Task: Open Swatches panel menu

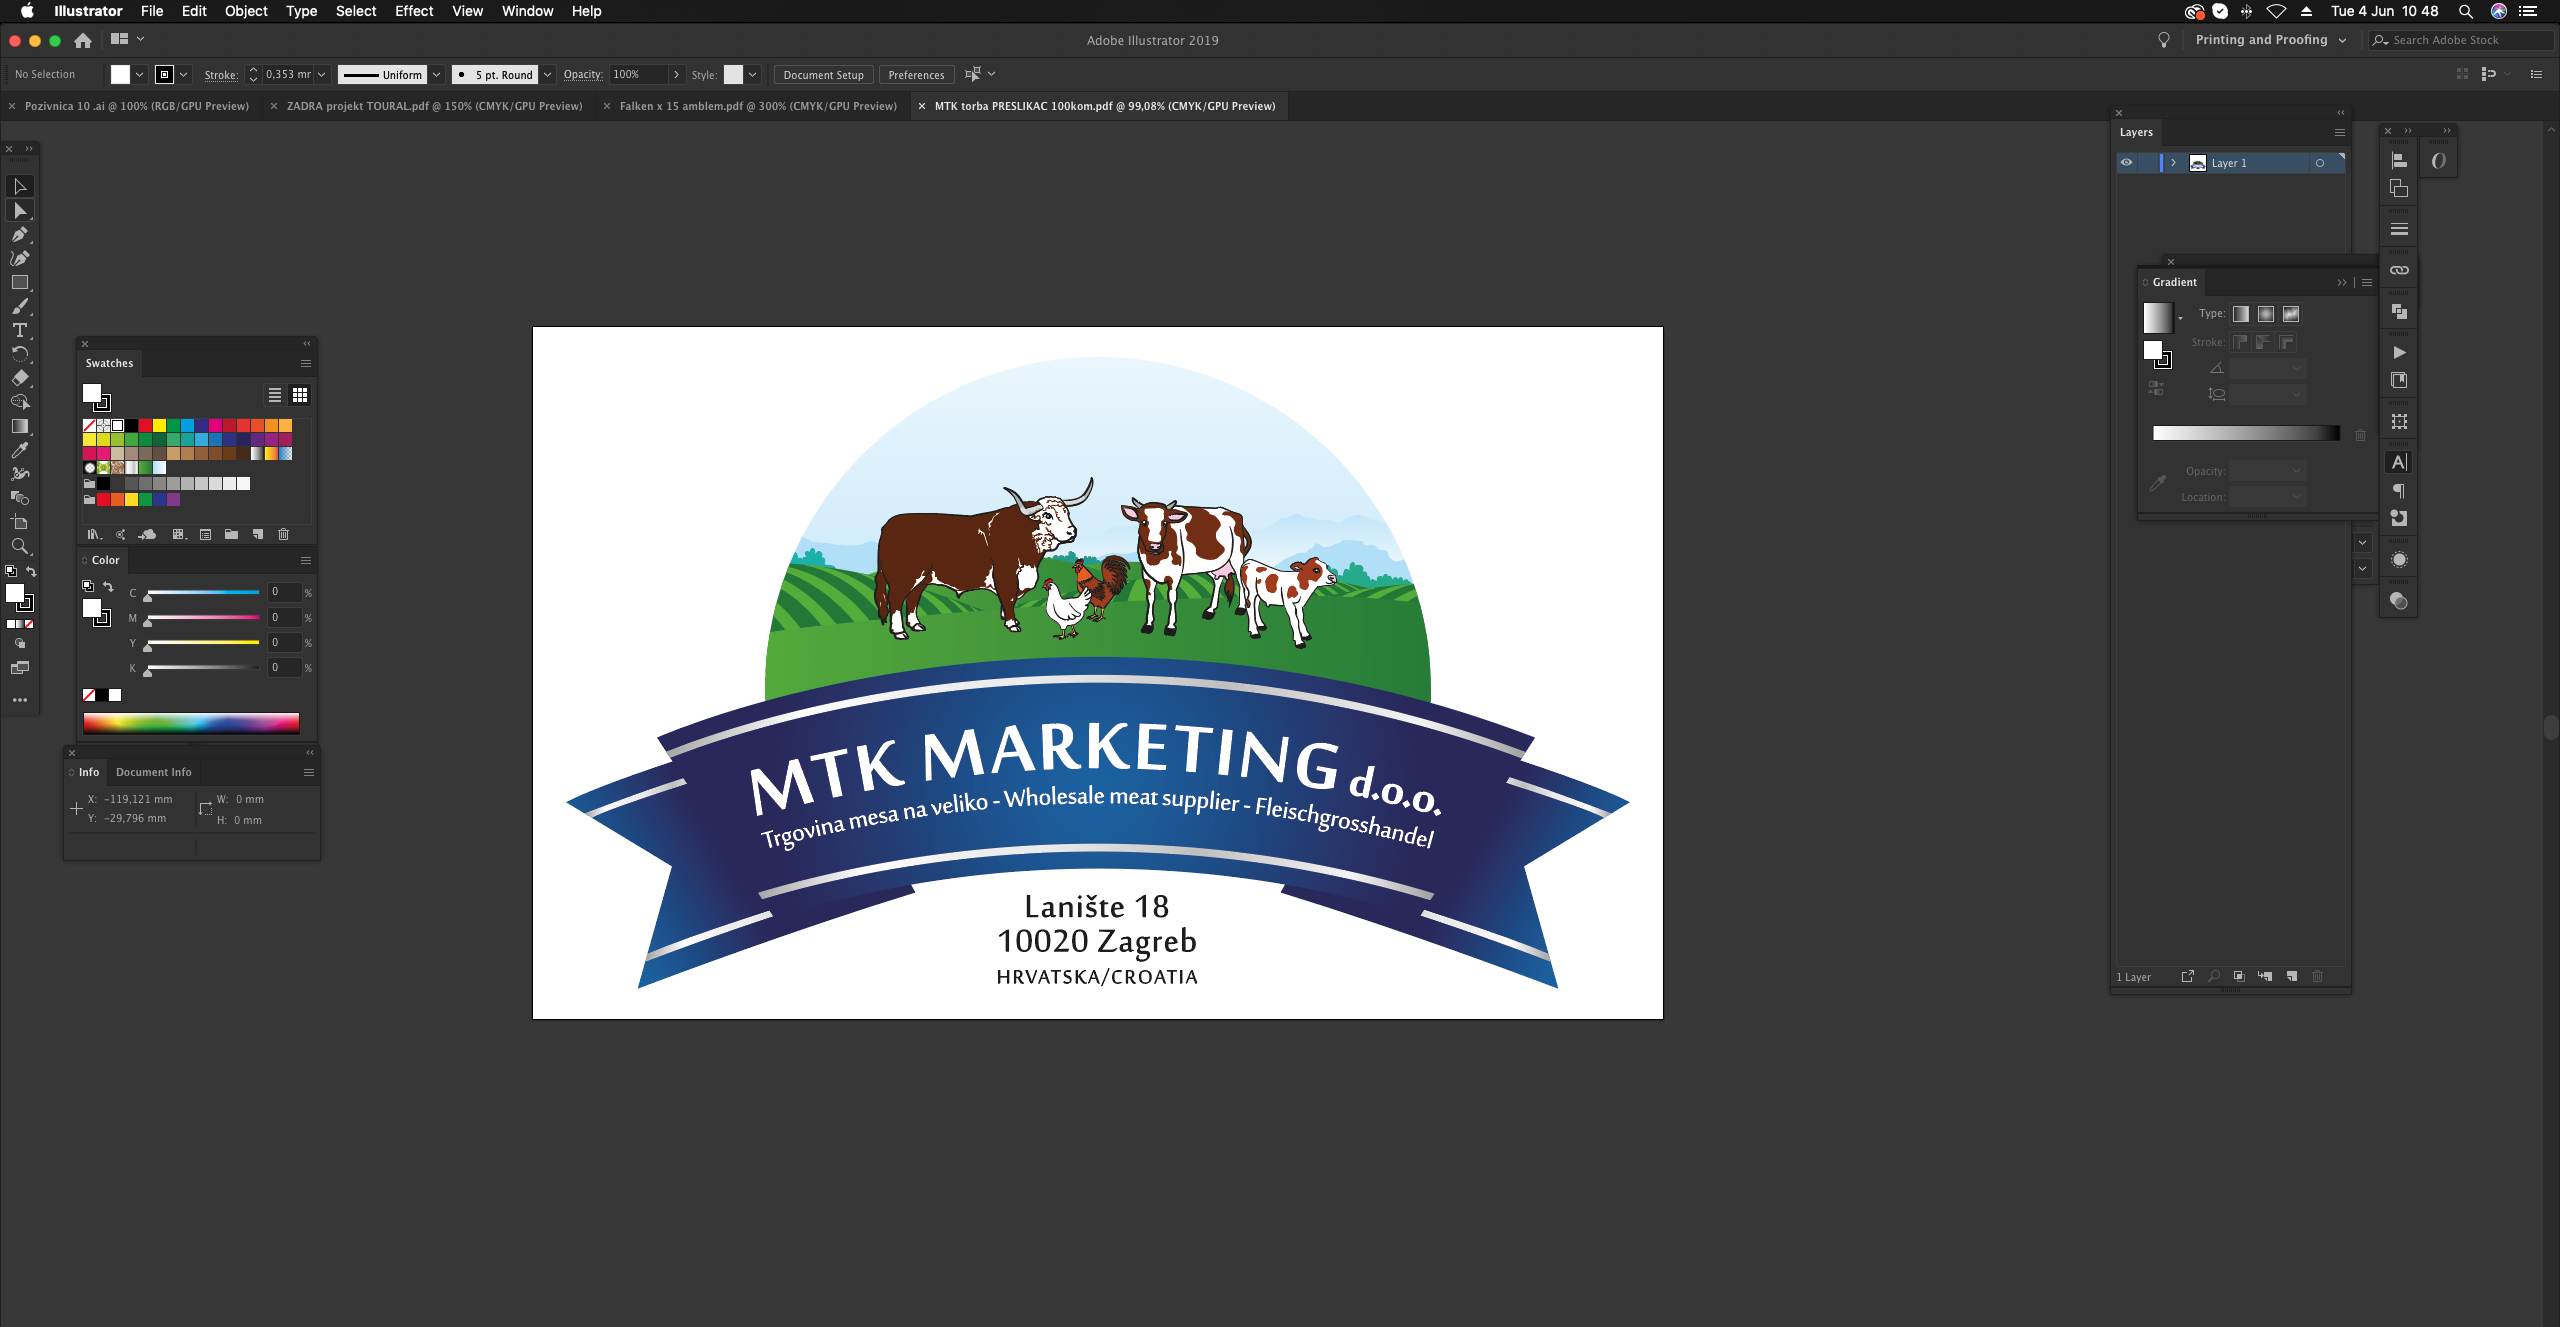Action: (306, 363)
